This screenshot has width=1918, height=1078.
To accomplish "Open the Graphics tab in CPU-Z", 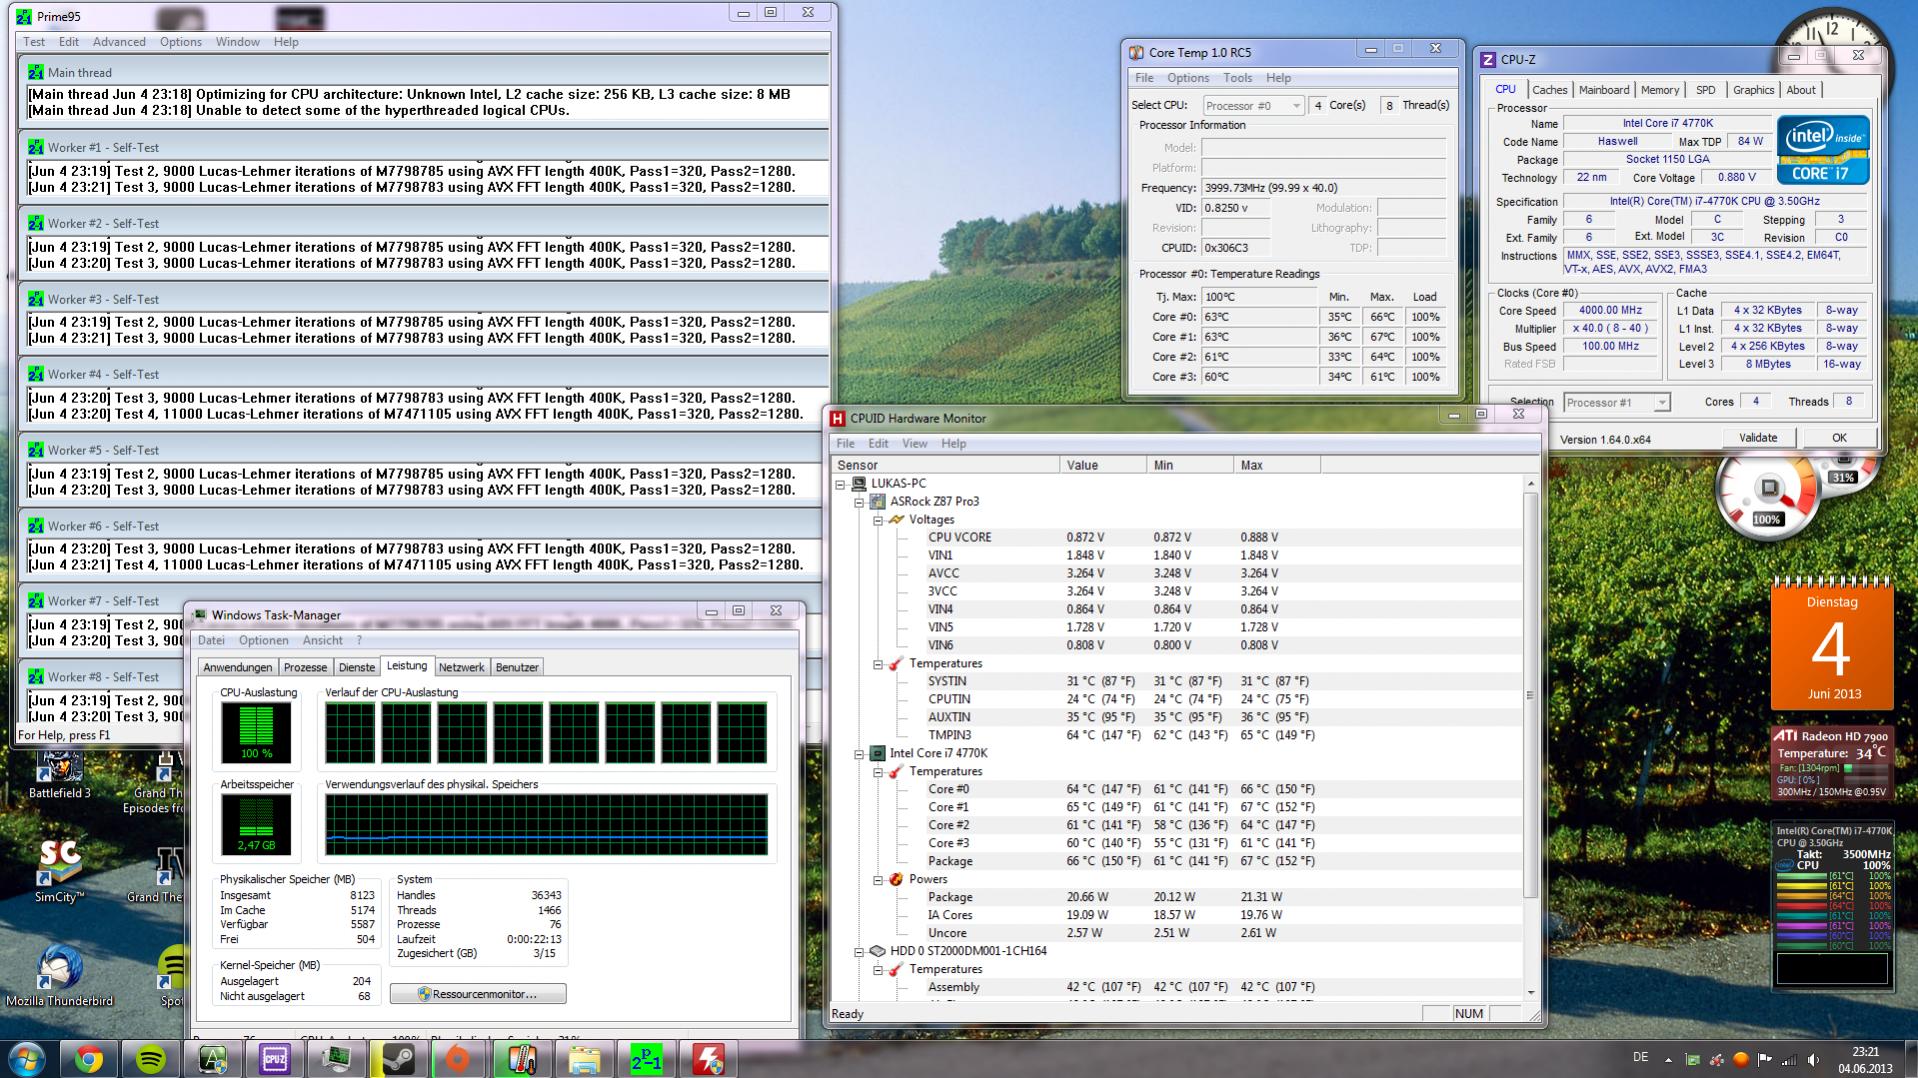I will tap(1753, 90).
